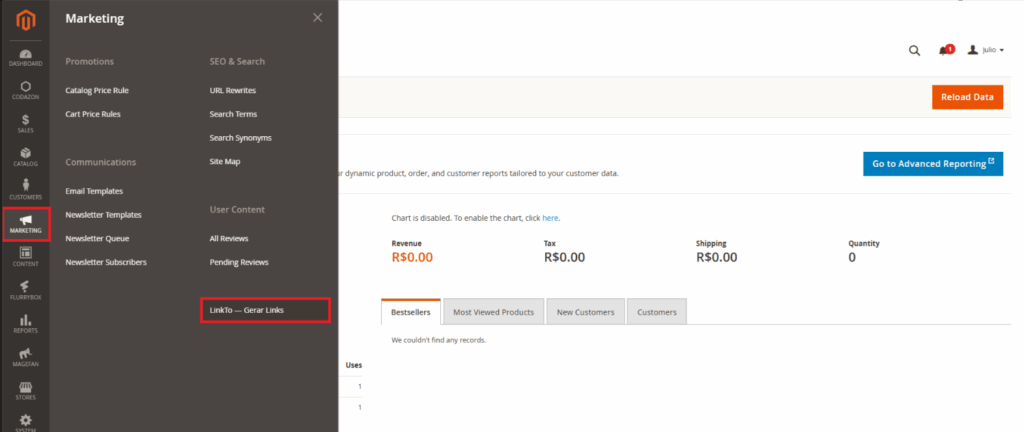Click the search magnifier icon
Screen dimensions: 1024x432
[914, 50]
